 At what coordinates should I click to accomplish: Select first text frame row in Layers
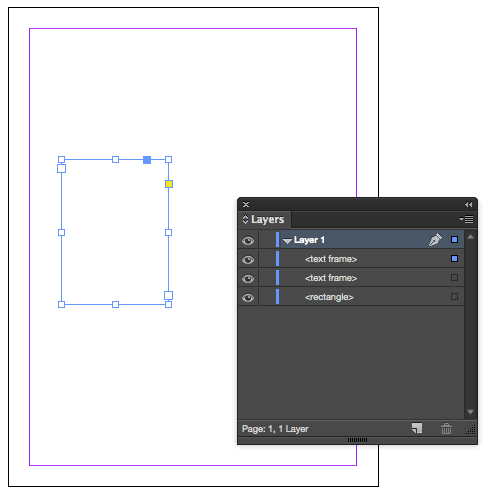[351, 259]
